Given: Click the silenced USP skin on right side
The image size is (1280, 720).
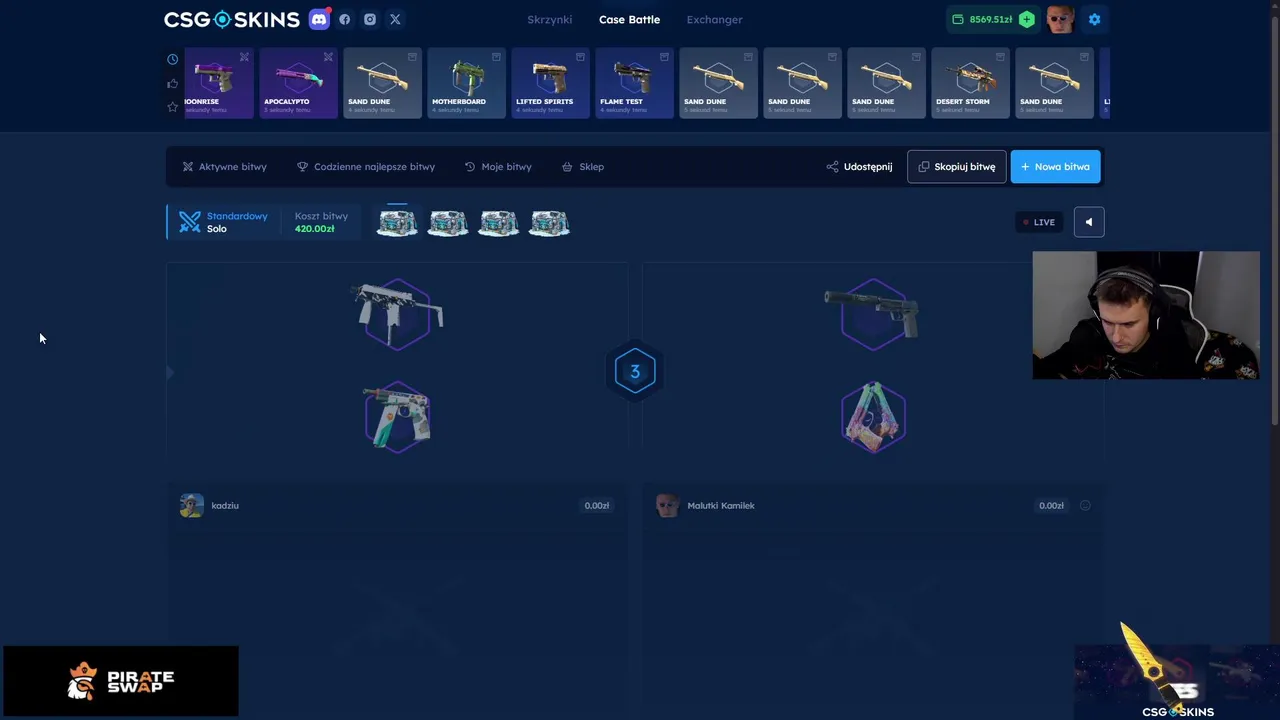Looking at the screenshot, I should (x=872, y=313).
